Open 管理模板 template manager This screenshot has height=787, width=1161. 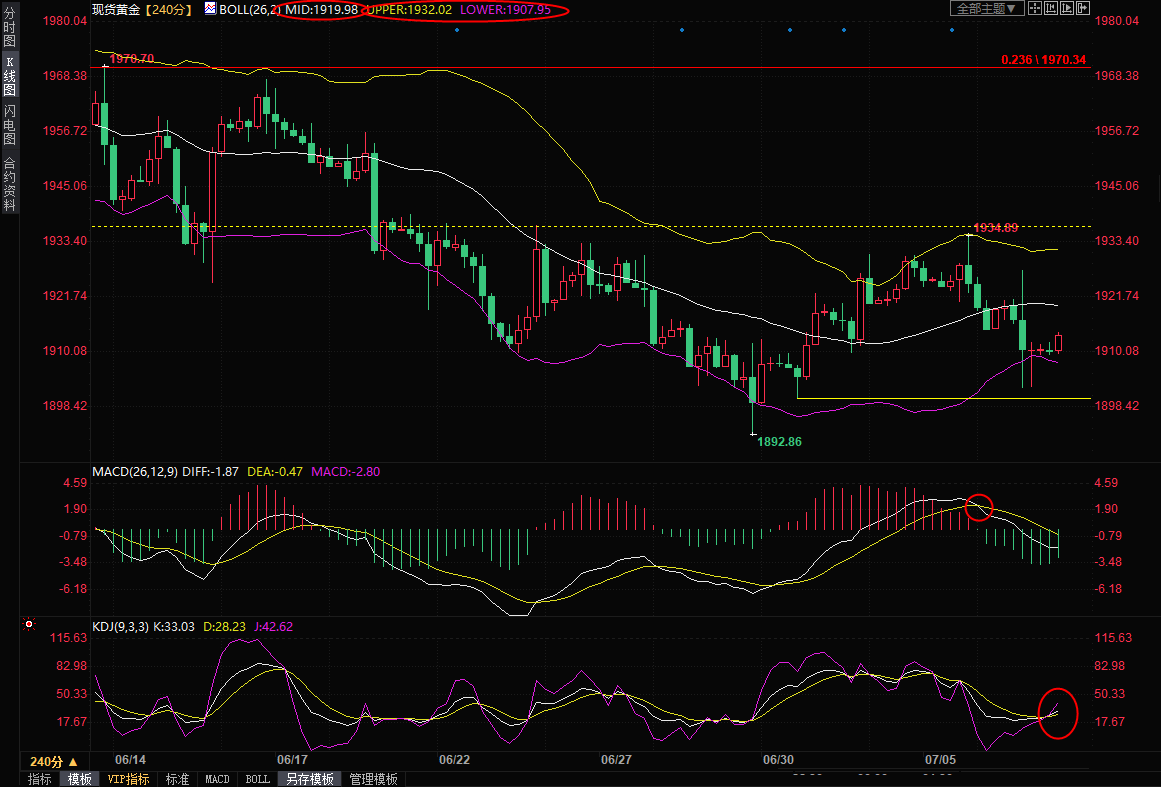(373, 779)
